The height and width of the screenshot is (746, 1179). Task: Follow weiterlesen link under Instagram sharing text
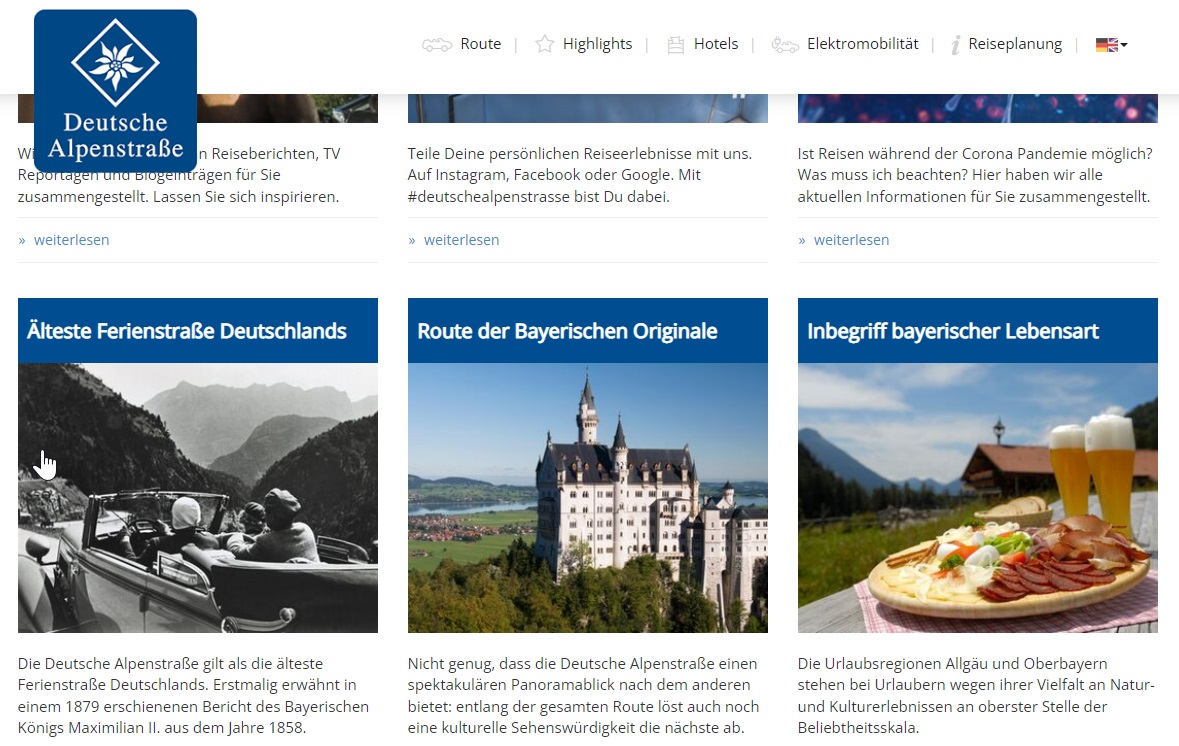(x=461, y=240)
